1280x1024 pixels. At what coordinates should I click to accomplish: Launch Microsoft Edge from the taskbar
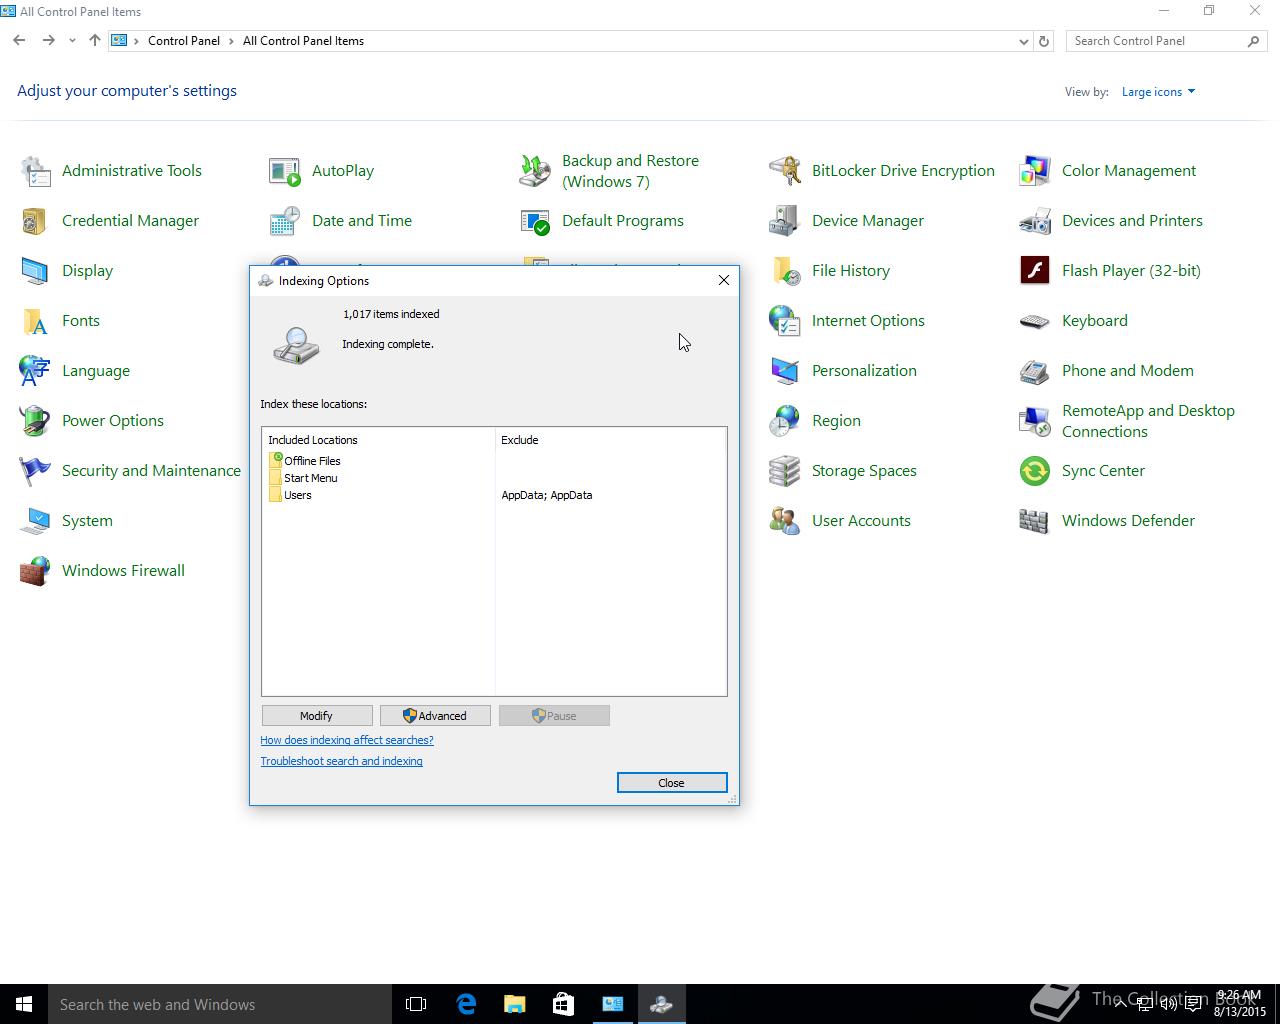(466, 1004)
